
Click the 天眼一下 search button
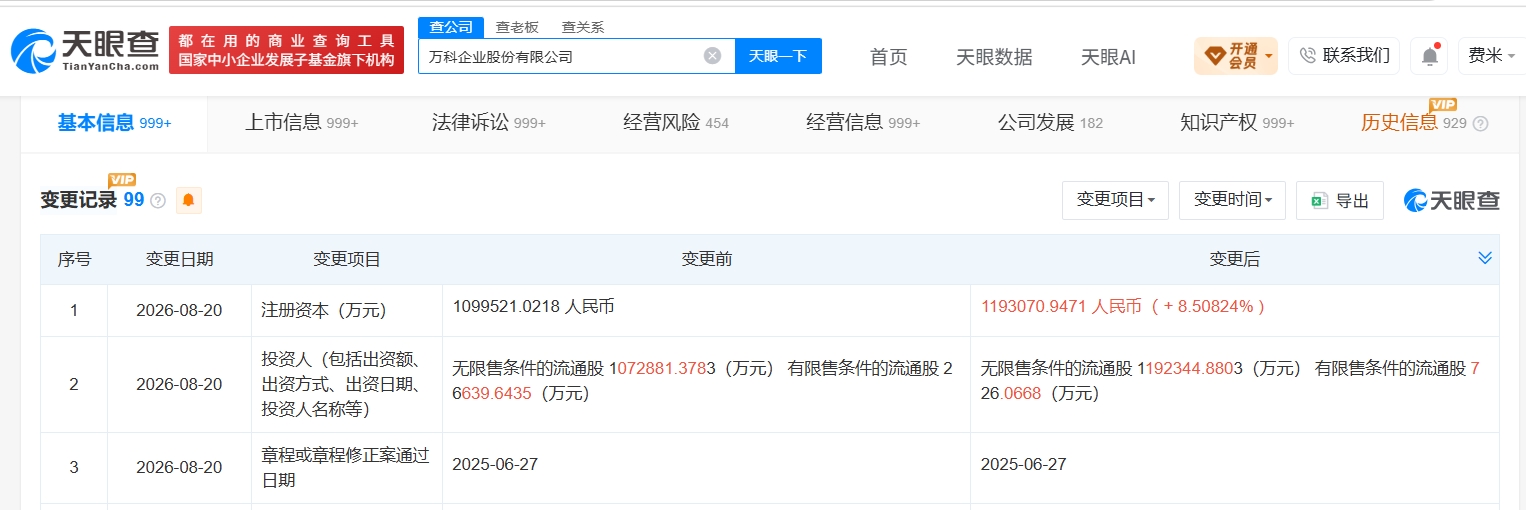[x=778, y=56]
